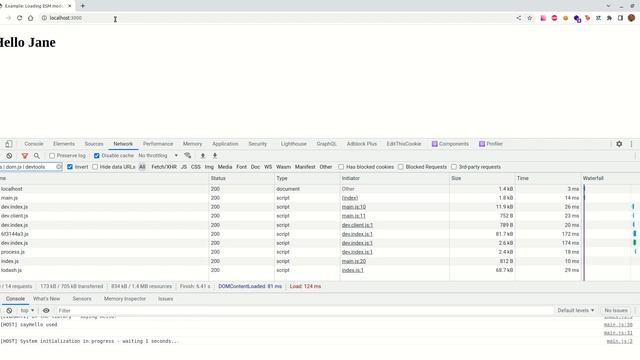Image resolution: width=640 pixels, height=360 pixels.
Task: Open the tab search chevron in title bar
Action: click(608, 6)
